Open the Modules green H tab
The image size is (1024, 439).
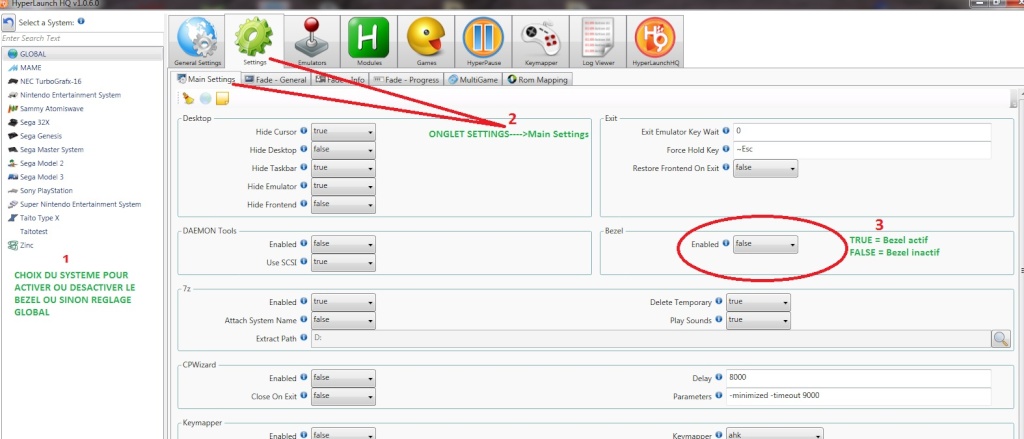(x=369, y=42)
